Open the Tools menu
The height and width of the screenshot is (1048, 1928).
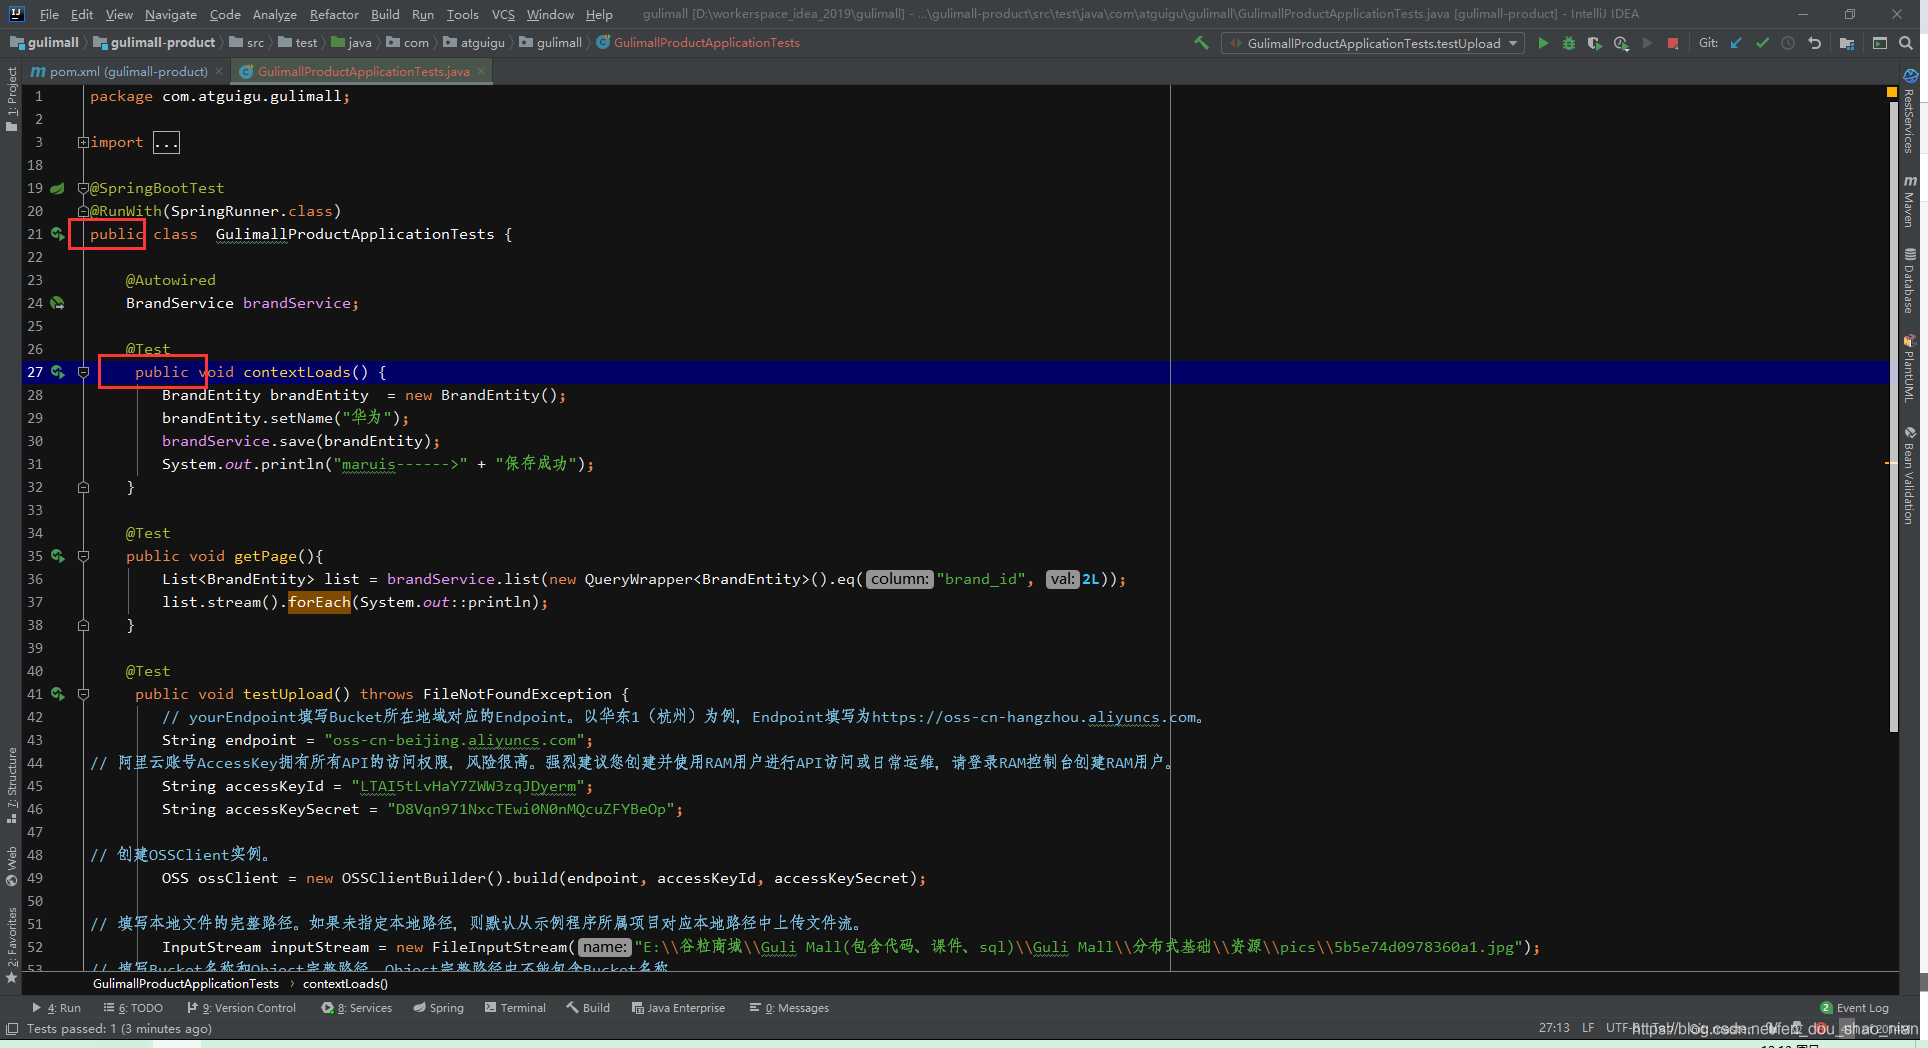[462, 14]
